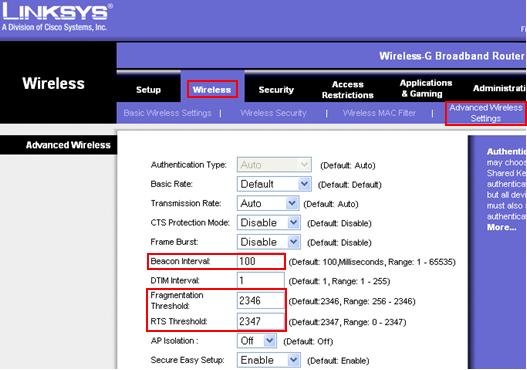Click '(Default:2347, Range: 0 - 2347)' hint
This screenshot has height=370, width=527.
pyautogui.click(x=347, y=322)
